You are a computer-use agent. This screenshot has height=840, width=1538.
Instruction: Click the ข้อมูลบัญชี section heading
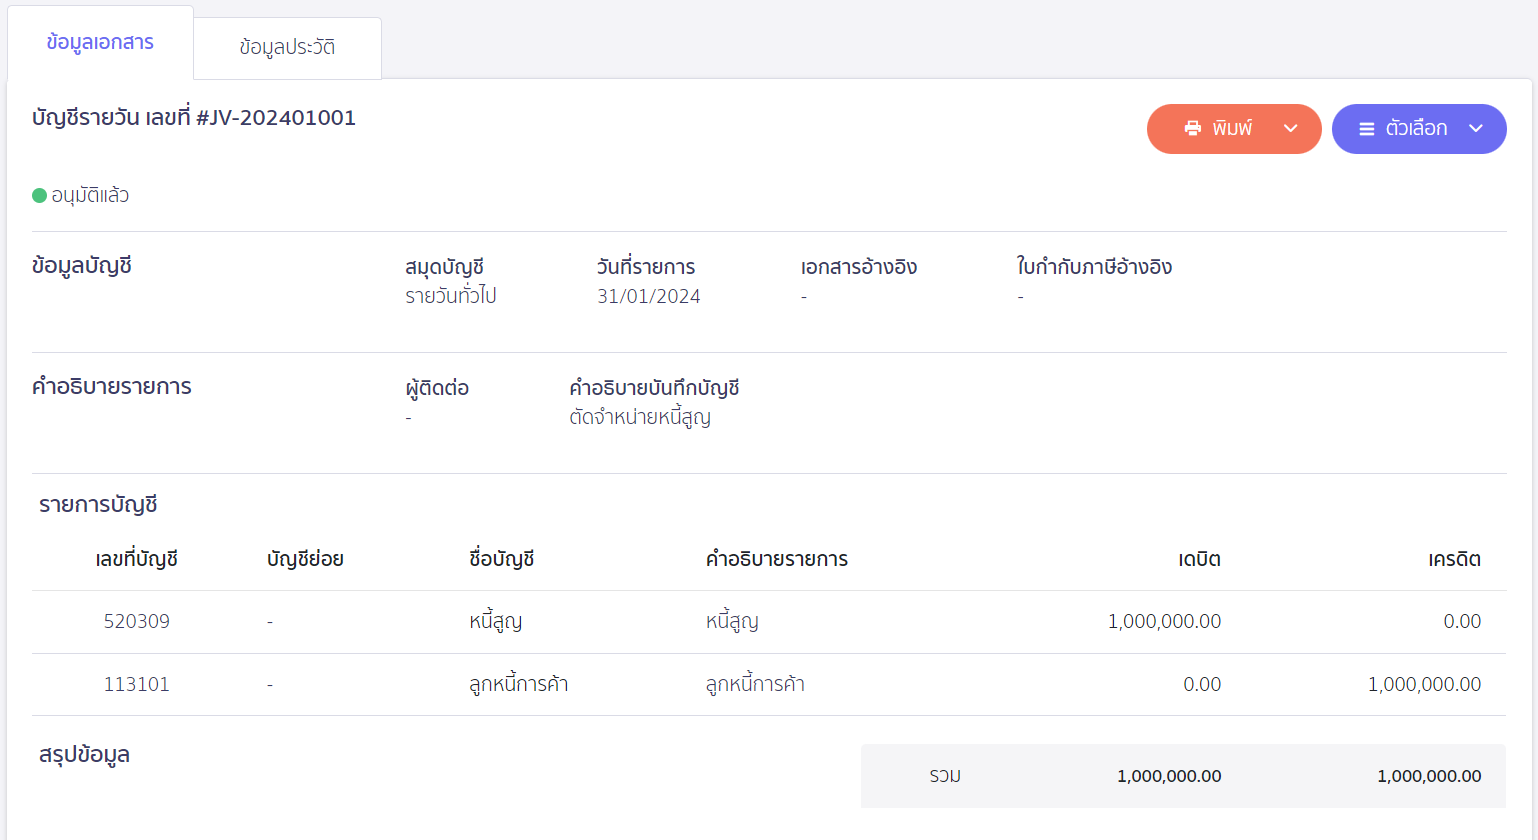pyautogui.click(x=82, y=266)
